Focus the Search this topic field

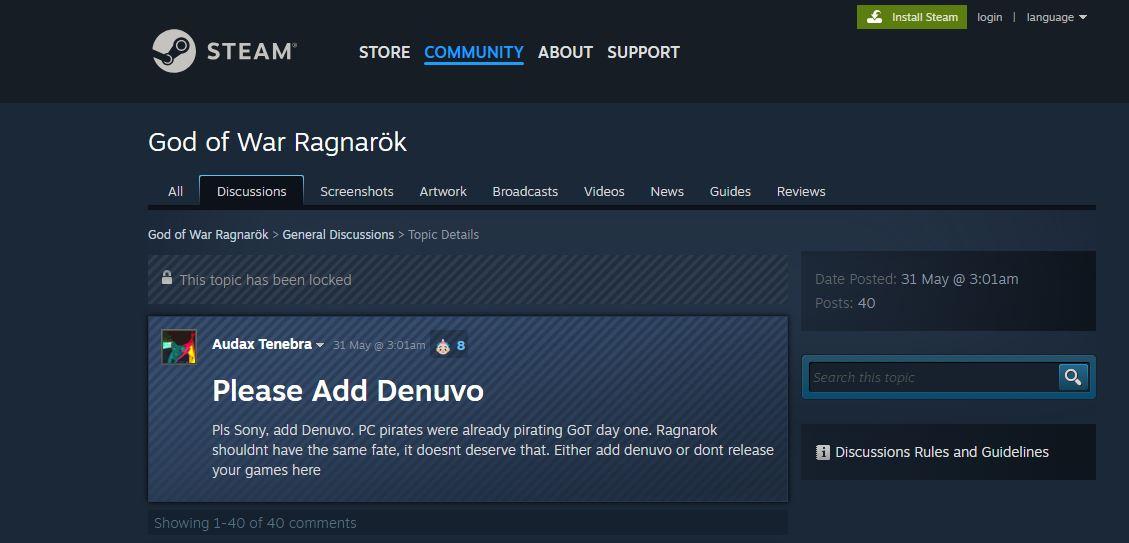pyautogui.click(x=932, y=377)
